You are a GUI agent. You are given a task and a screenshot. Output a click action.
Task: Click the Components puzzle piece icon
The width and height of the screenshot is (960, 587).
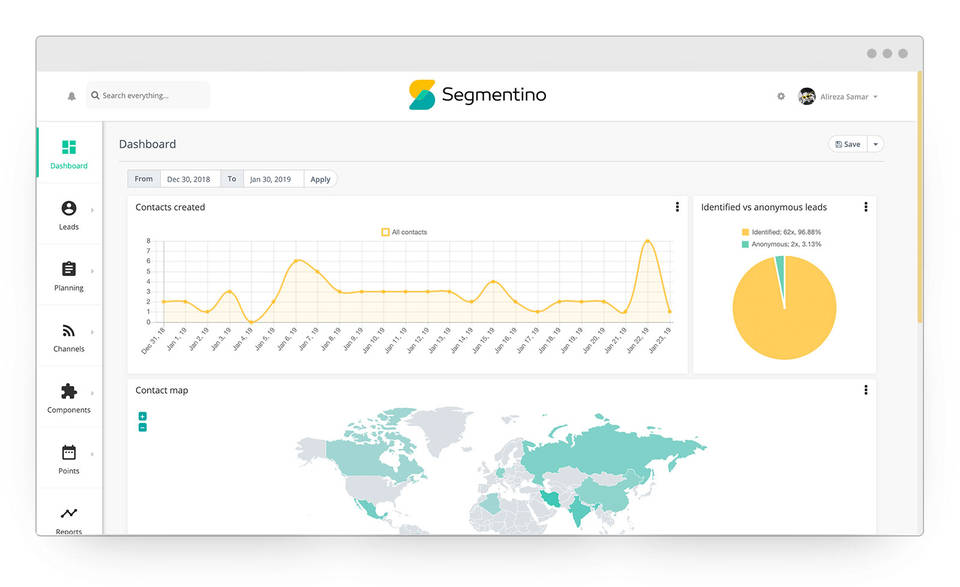pyautogui.click(x=69, y=392)
